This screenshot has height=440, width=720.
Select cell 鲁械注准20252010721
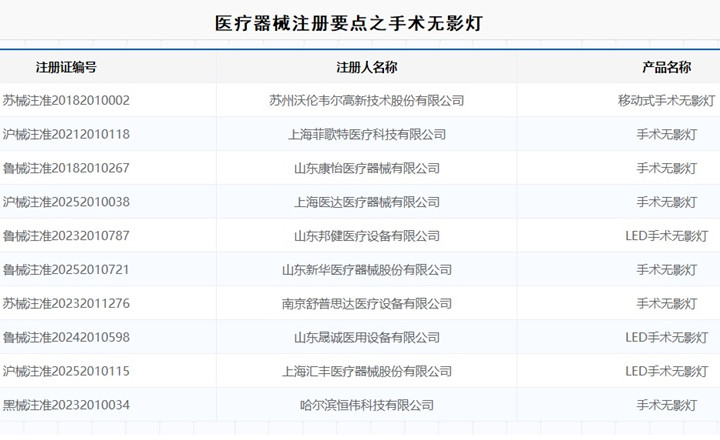coord(66,270)
